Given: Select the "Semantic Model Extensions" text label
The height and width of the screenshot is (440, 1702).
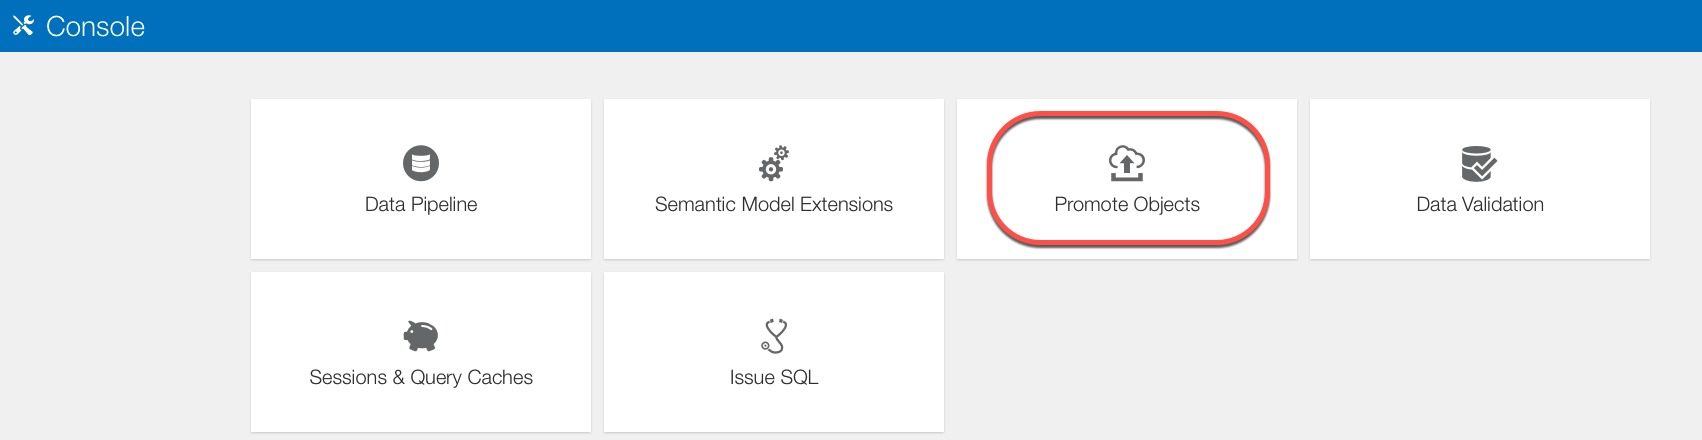Looking at the screenshot, I should [774, 204].
